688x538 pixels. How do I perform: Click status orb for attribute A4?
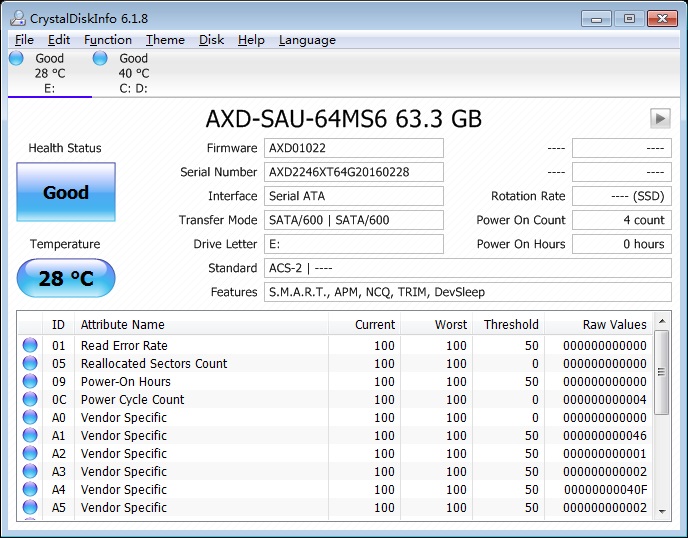30,489
